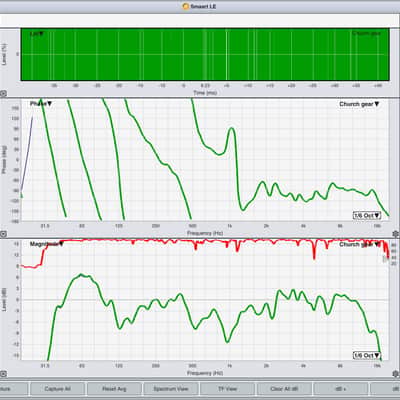Click the Reset Avg button

pyautogui.click(x=114, y=389)
